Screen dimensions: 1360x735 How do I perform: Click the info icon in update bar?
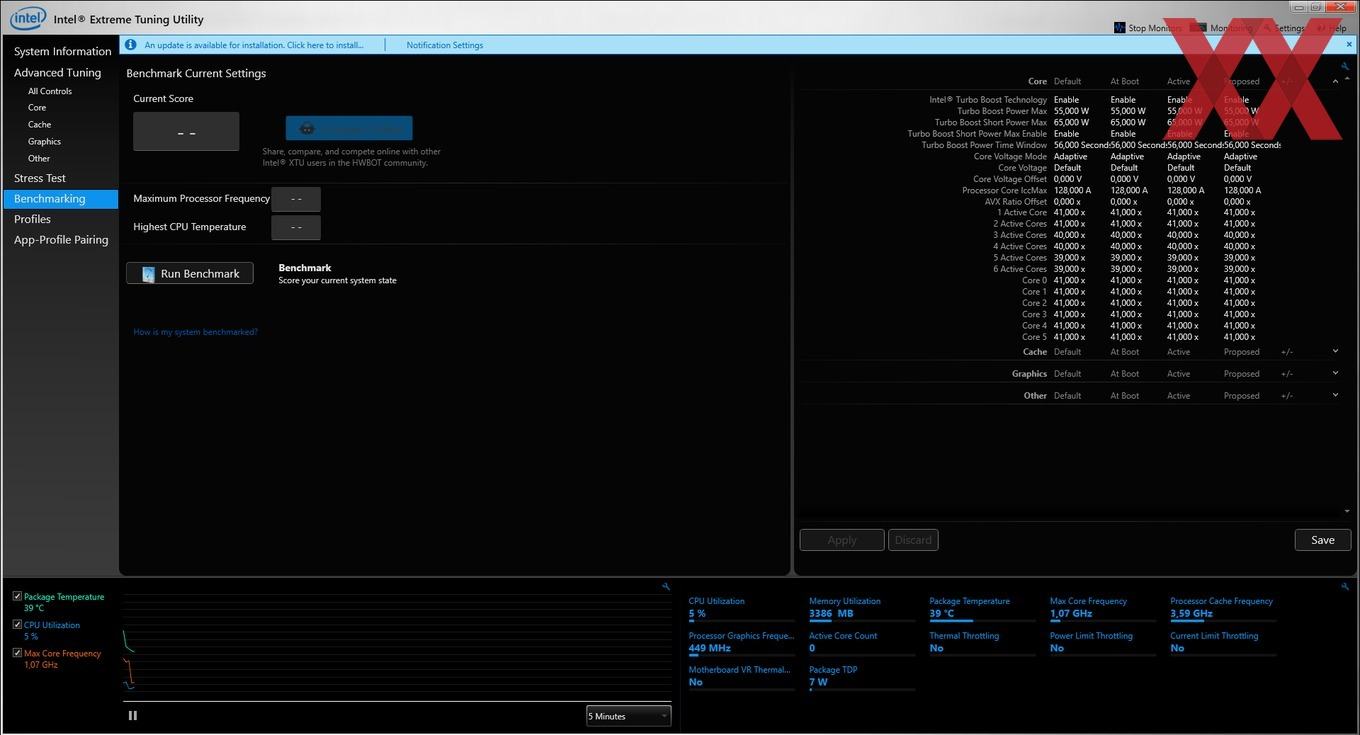pyautogui.click(x=130, y=45)
